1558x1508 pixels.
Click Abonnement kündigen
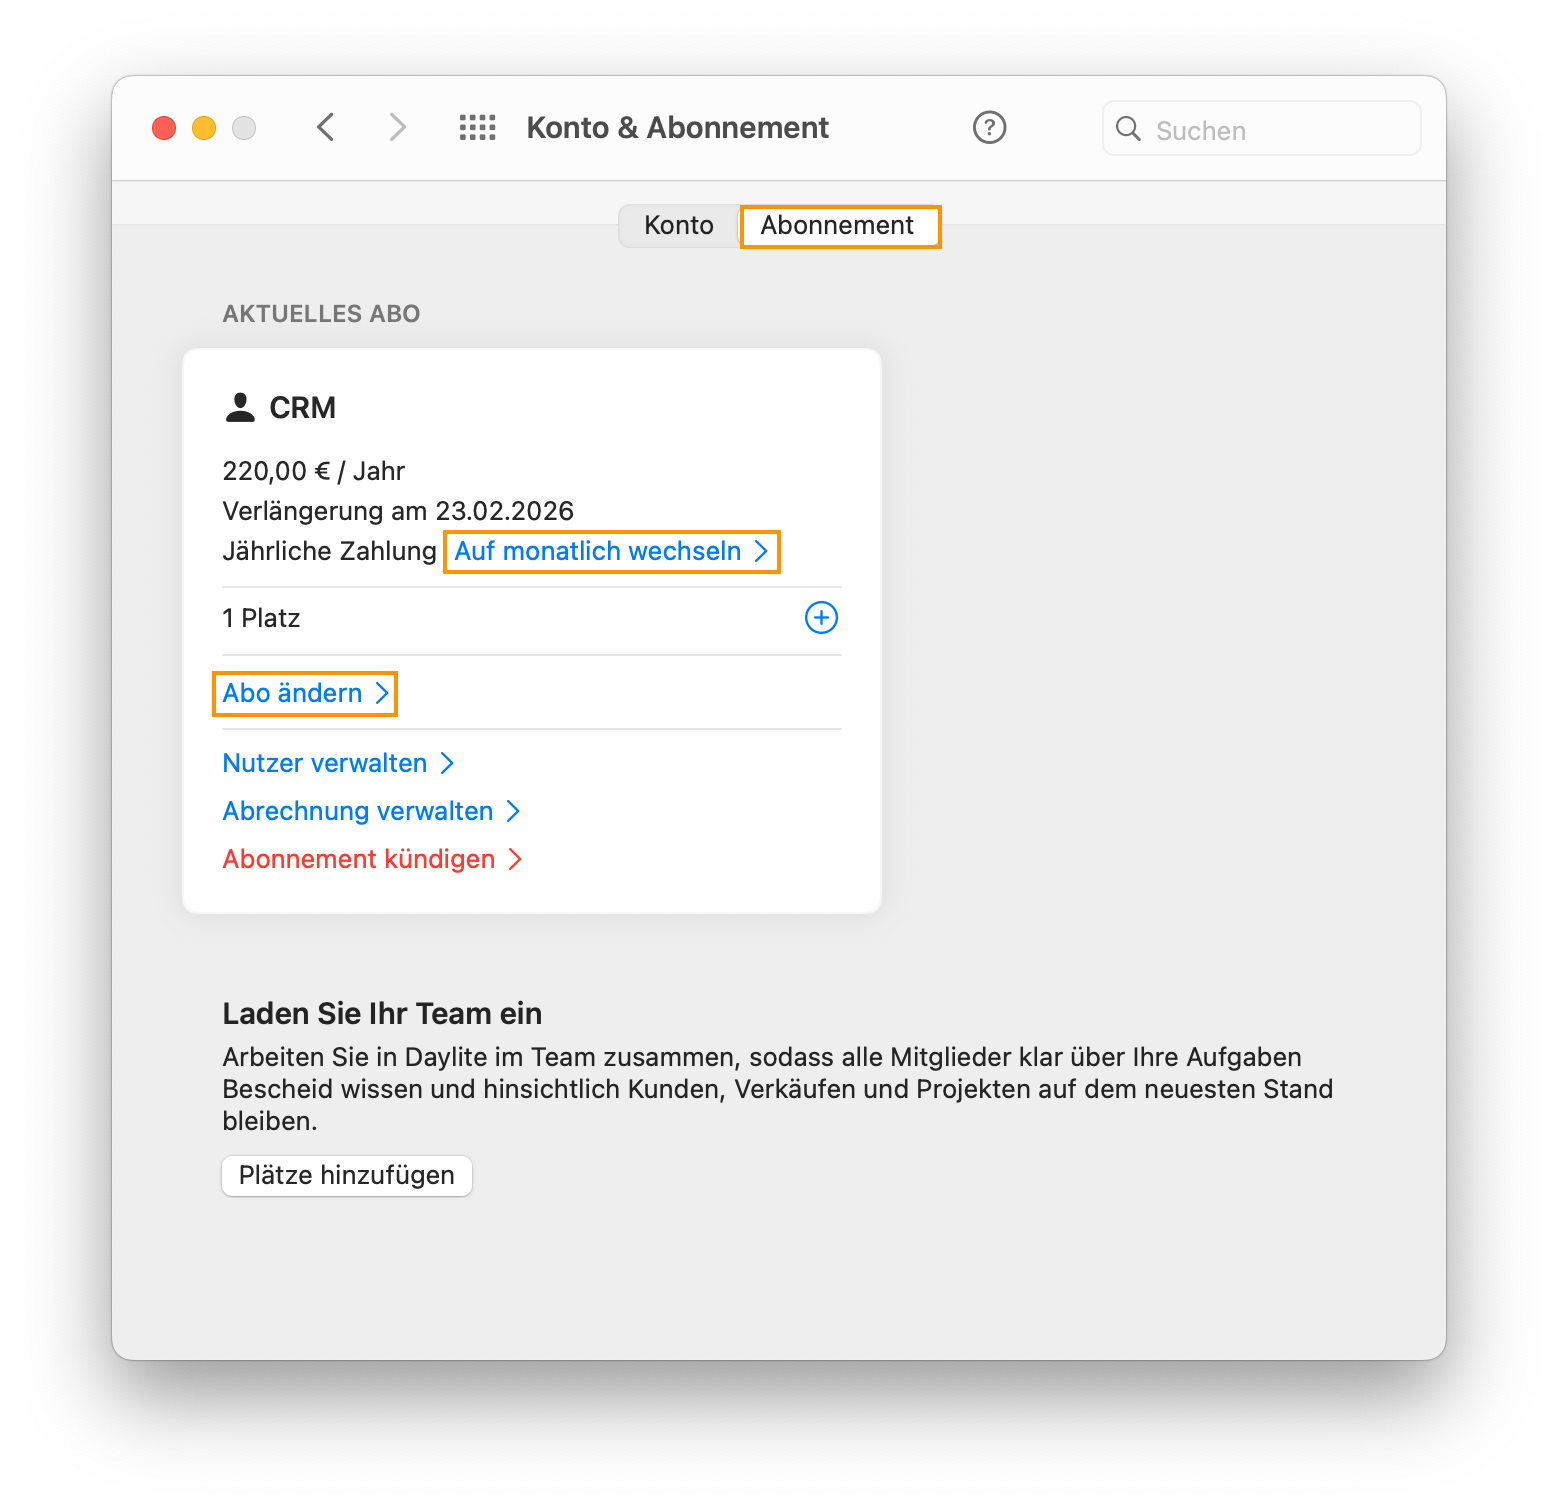[x=372, y=859]
